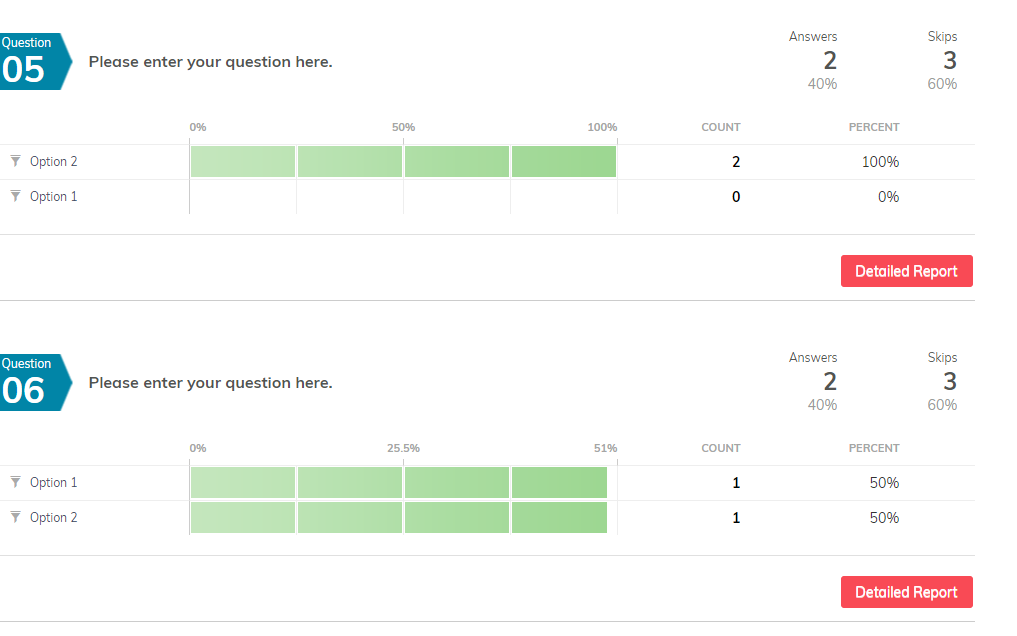The width and height of the screenshot is (1017, 636).
Task: Click filter icon beside Option 1 in Question 06
Action: (x=15, y=482)
